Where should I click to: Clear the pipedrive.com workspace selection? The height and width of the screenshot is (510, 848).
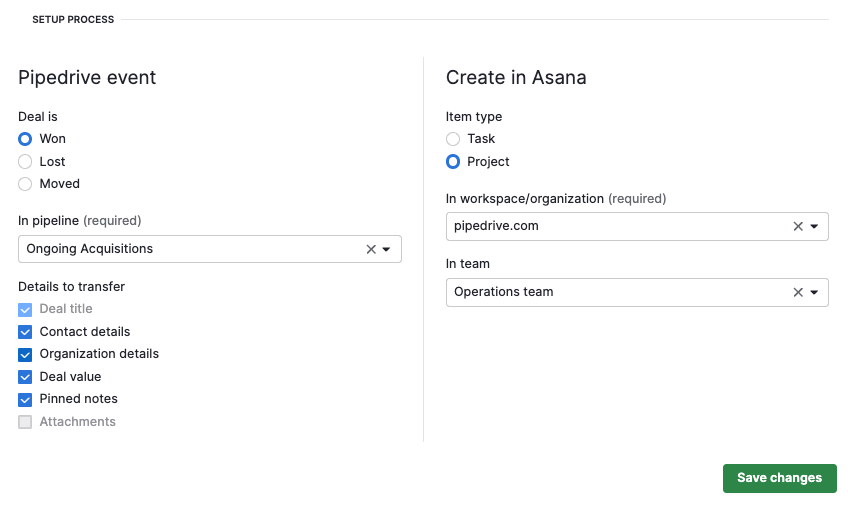(x=798, y=227)
